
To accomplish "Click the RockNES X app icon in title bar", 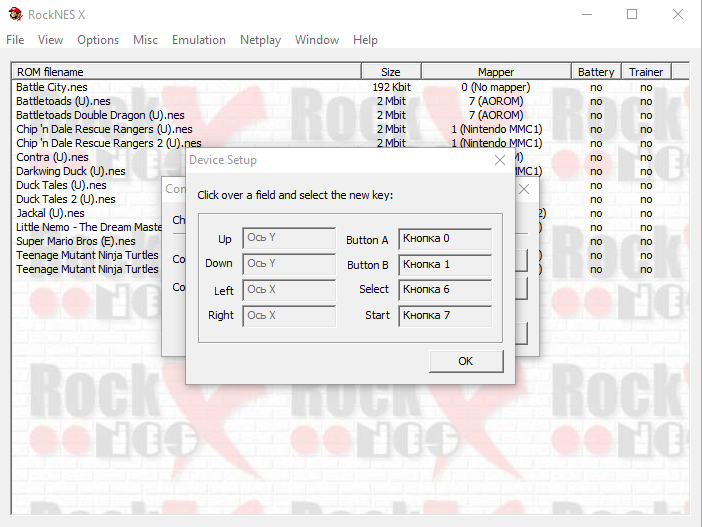I will click(16, 14).
